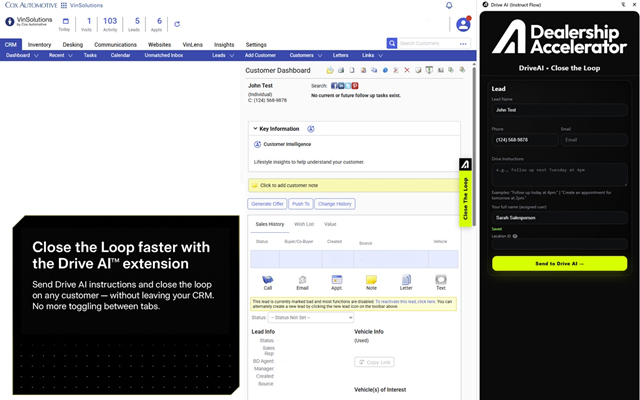The image size is (640, 400).
Task: Open the Recent dropdown menu
Action: (60, 55)
